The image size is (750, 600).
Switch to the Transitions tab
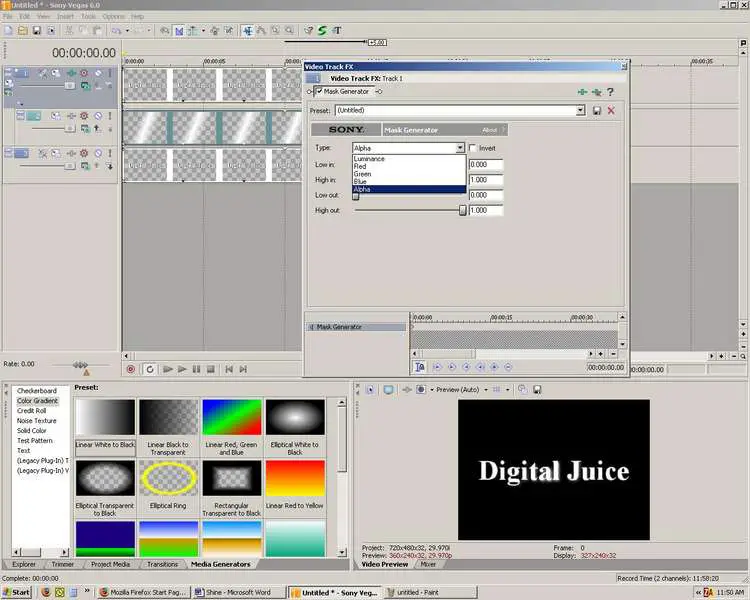click(162, 564)
